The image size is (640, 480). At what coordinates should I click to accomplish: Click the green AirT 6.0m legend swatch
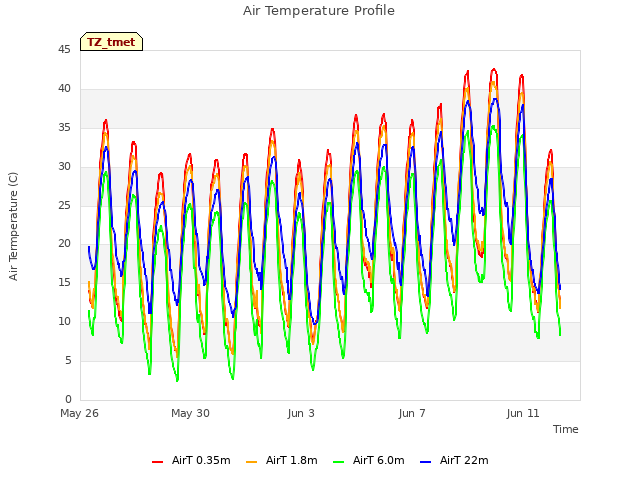[338, 461]
